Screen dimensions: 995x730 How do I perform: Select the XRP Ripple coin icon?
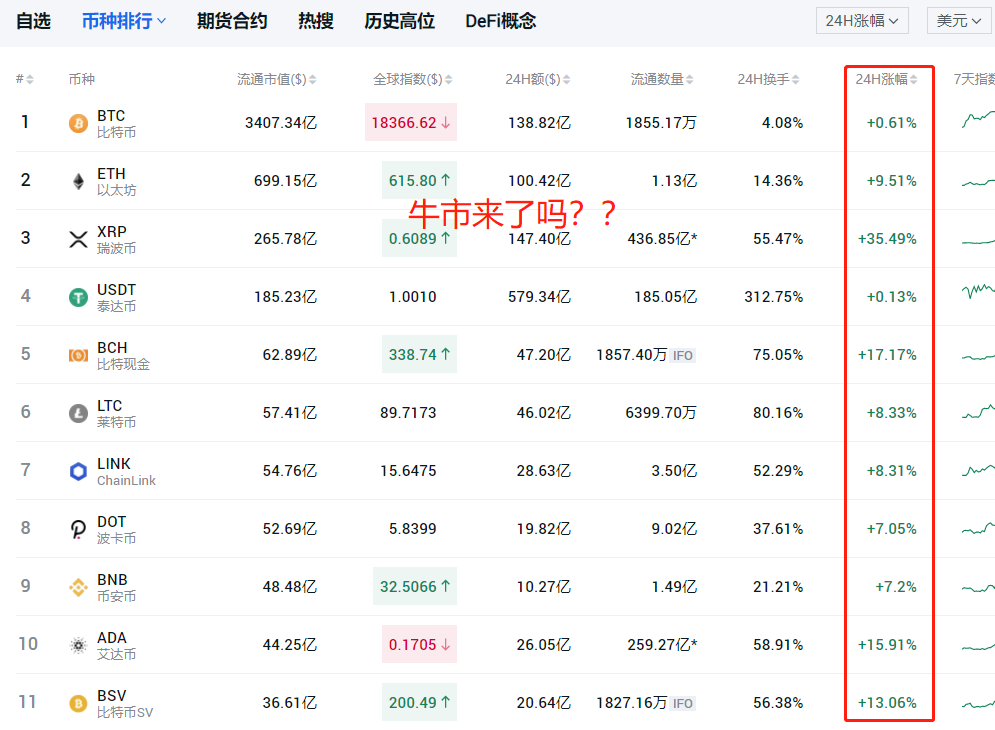click(x=77, y=239)
